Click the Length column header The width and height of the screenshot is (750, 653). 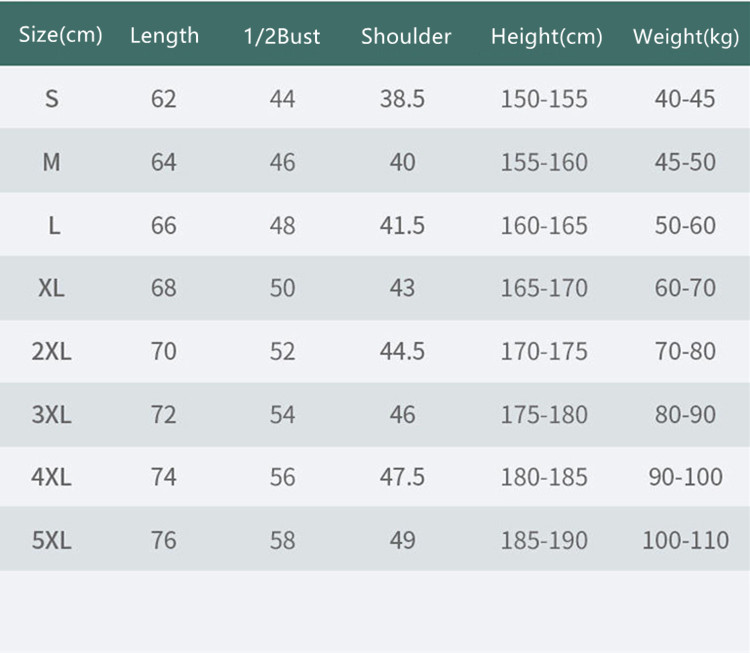[x=164, y=36]
